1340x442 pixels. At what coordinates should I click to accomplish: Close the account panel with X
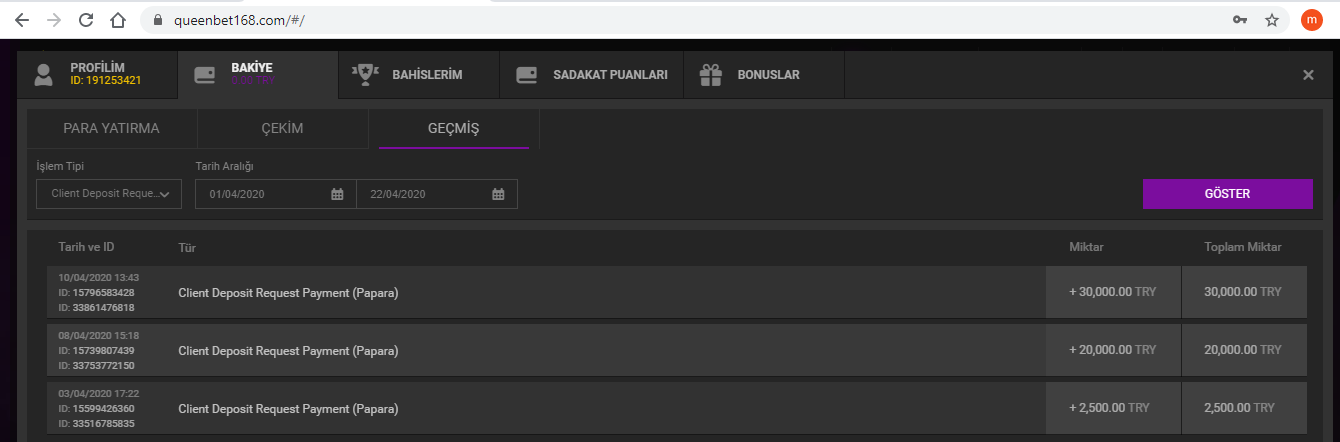click(1308, 75)
